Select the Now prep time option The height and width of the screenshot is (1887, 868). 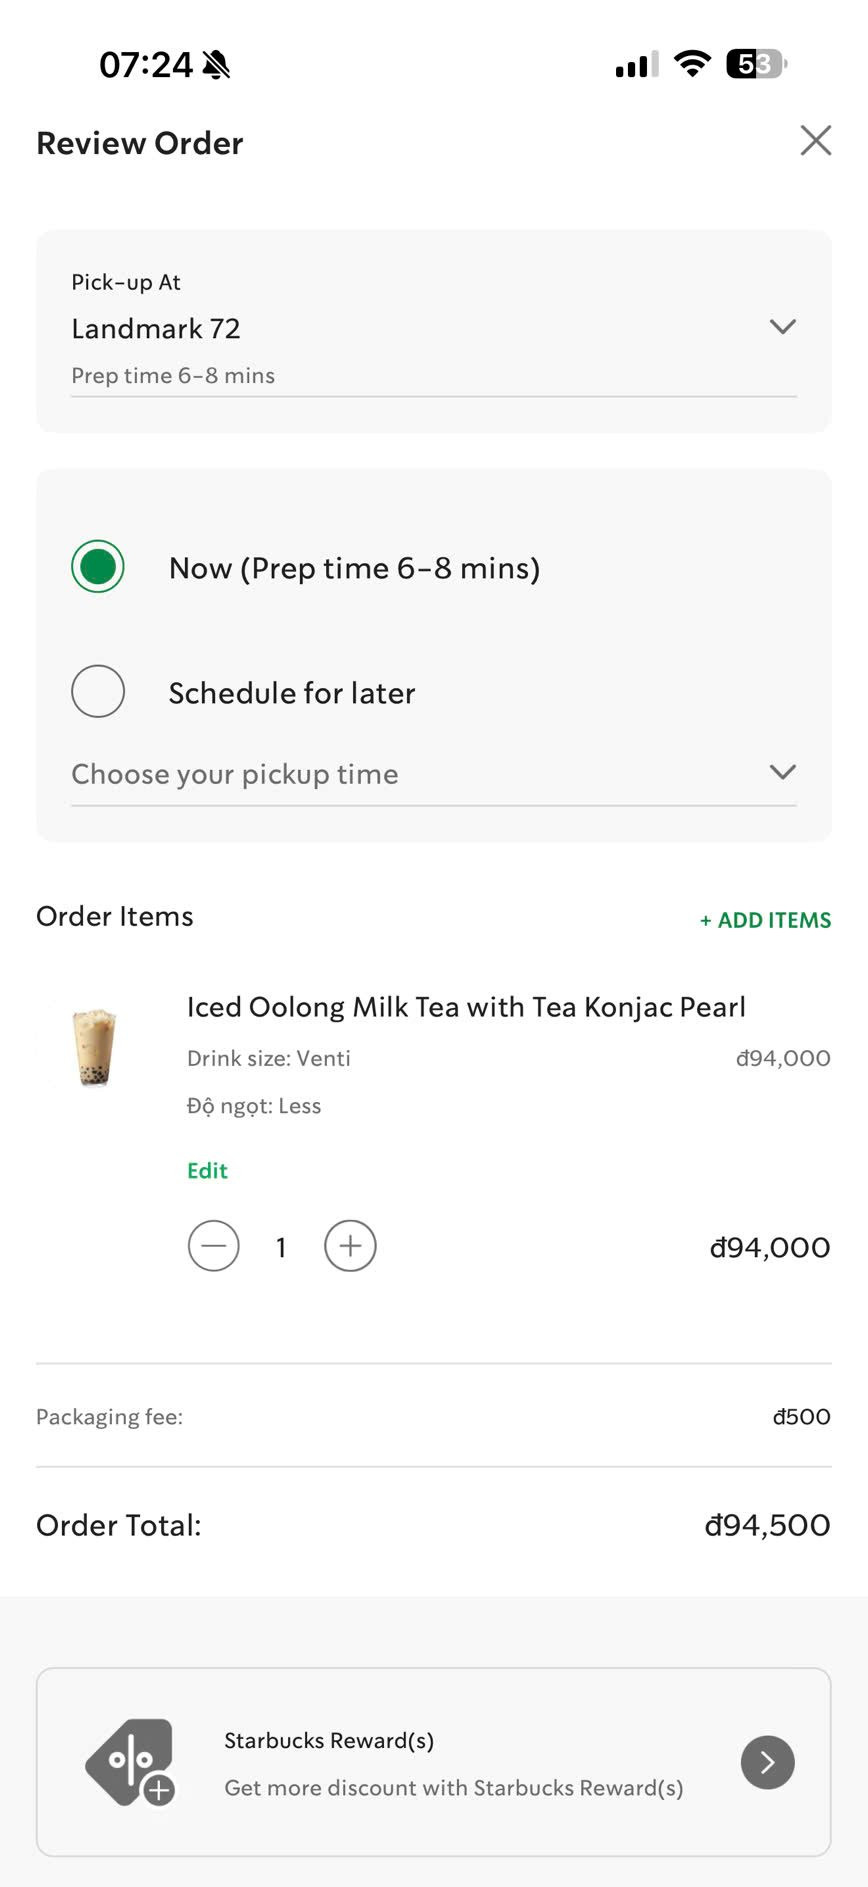98,567
